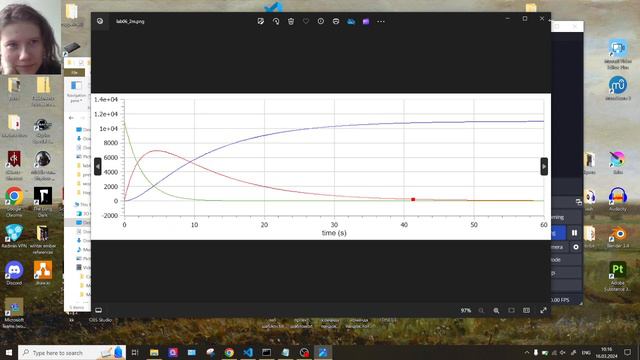Screen dimensions: 640x360
Task: Expand the hidden system tray icons
Action: (x=527, y=352)
